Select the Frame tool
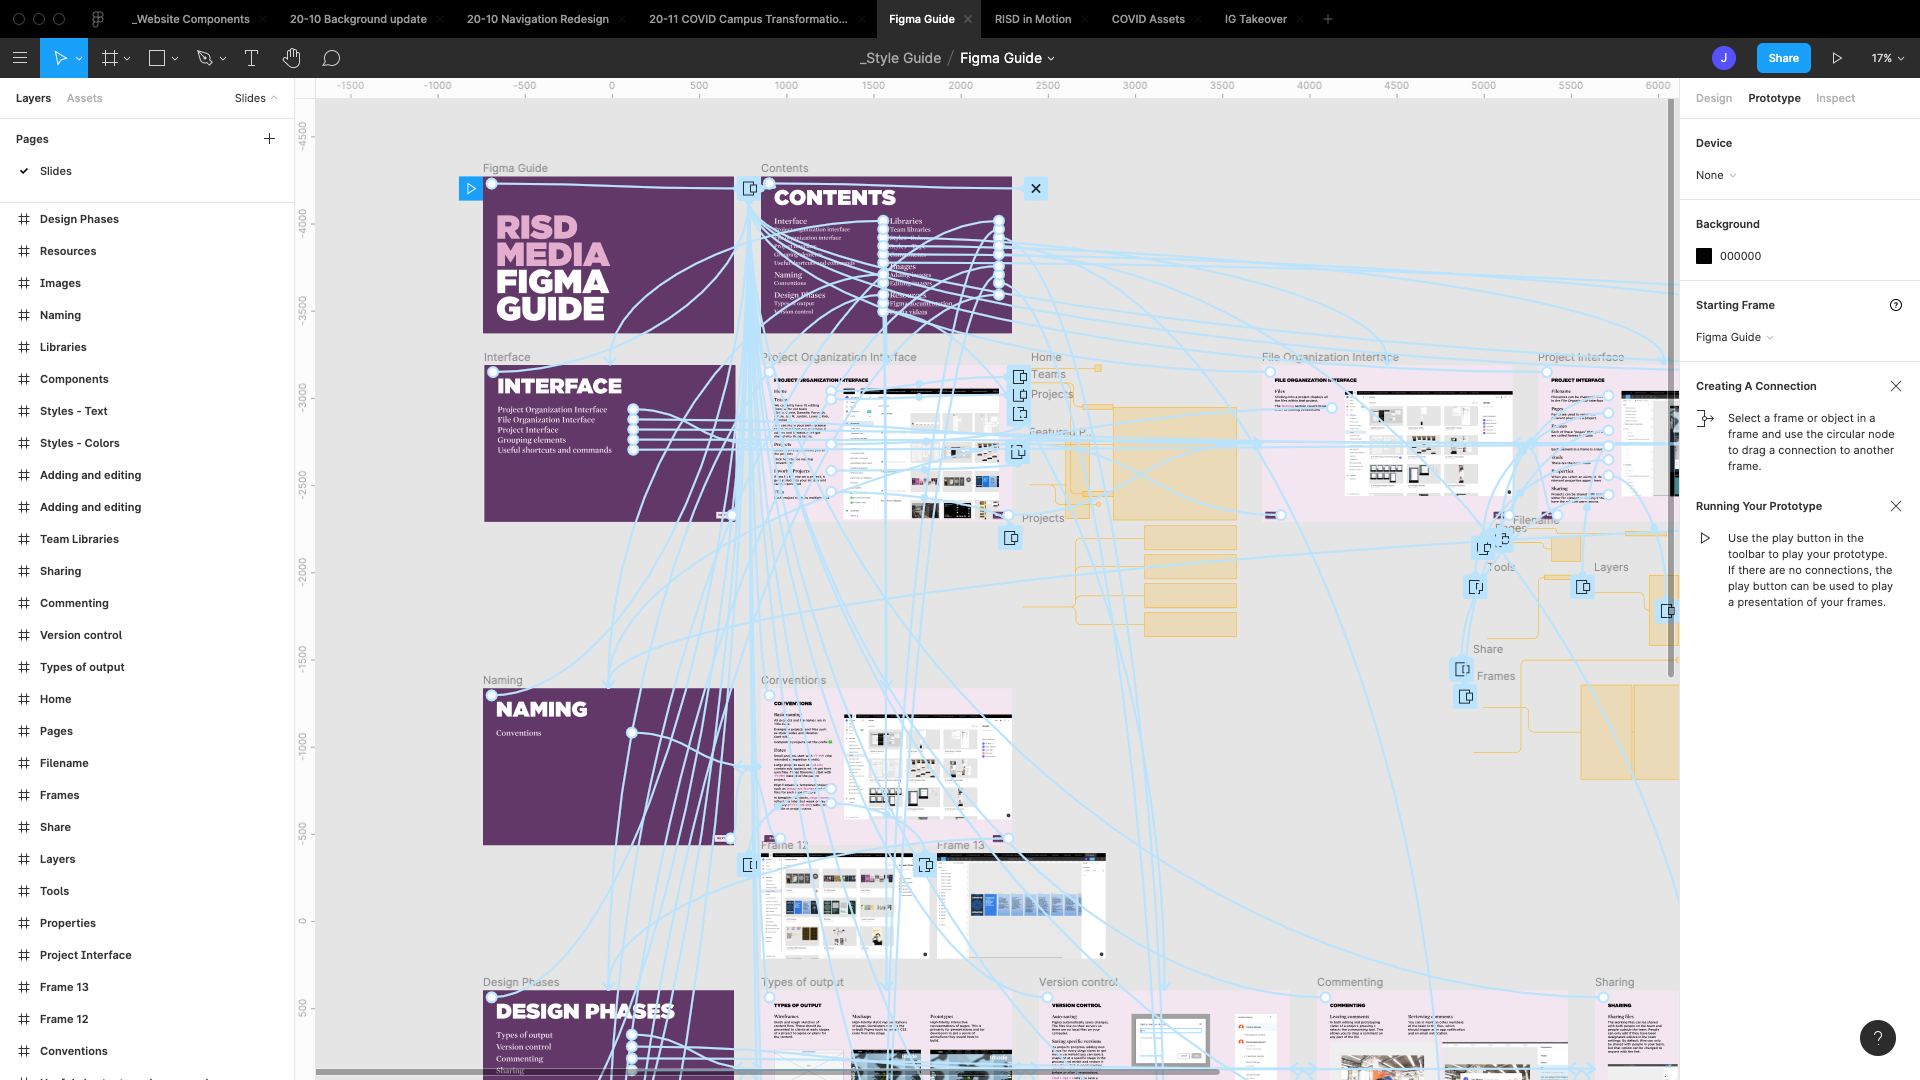Screen dimensions: 1920x1080 click(x=110, y=58)
